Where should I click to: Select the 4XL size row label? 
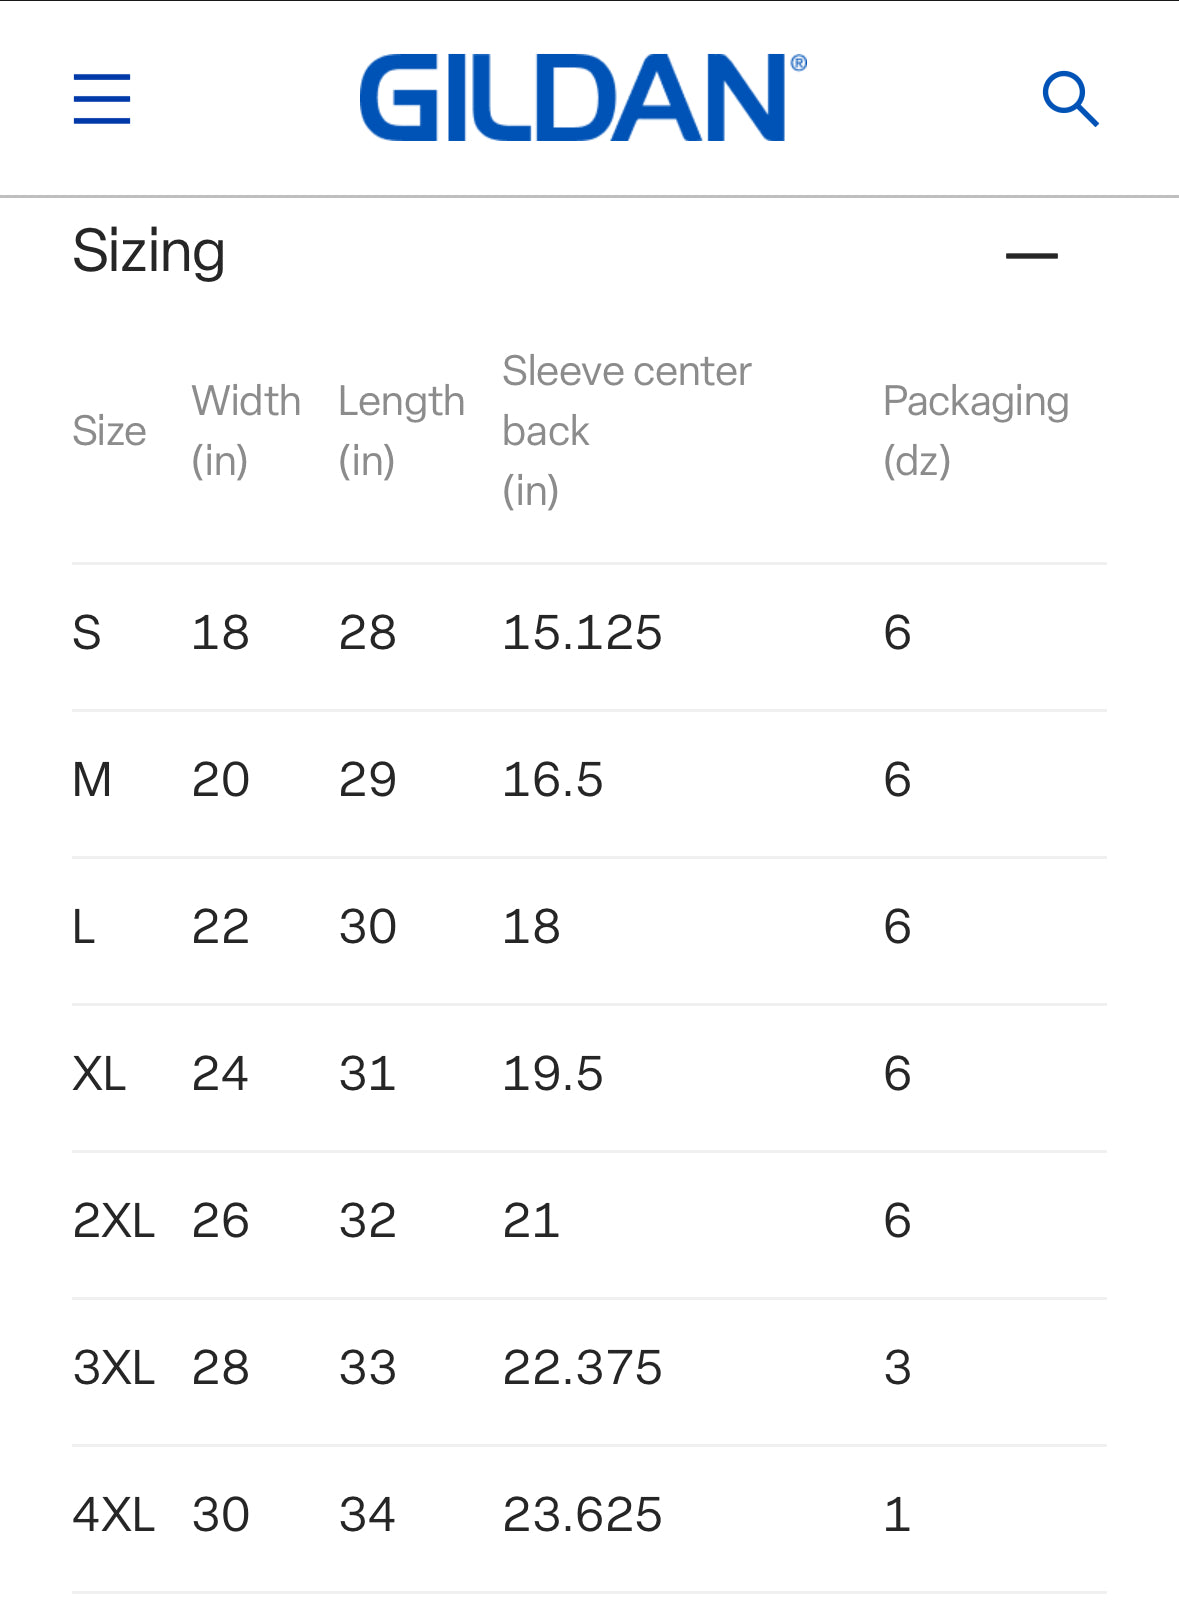point(114,1515)
